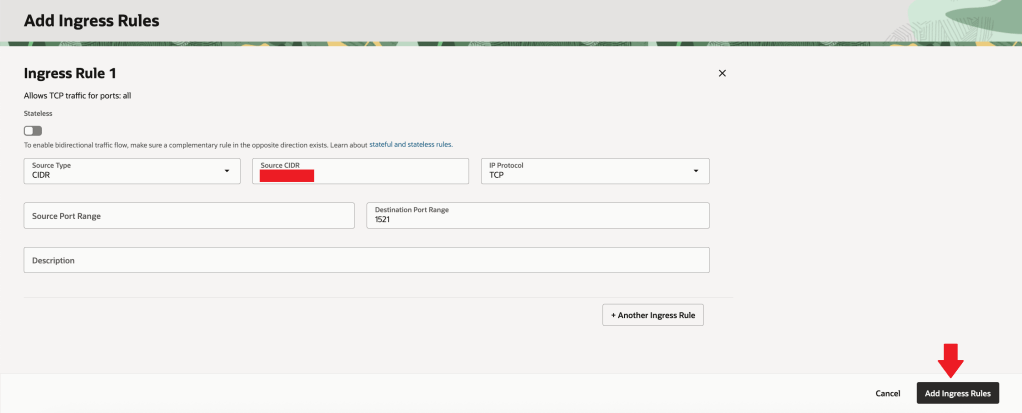Expand the IP Protocol dropdown
The height and width of the screenshot is (413, 1022).
pos(595,171)
